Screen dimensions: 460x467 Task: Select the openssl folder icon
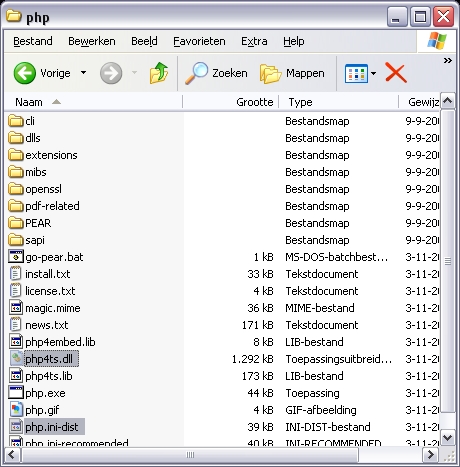point(16,189)
